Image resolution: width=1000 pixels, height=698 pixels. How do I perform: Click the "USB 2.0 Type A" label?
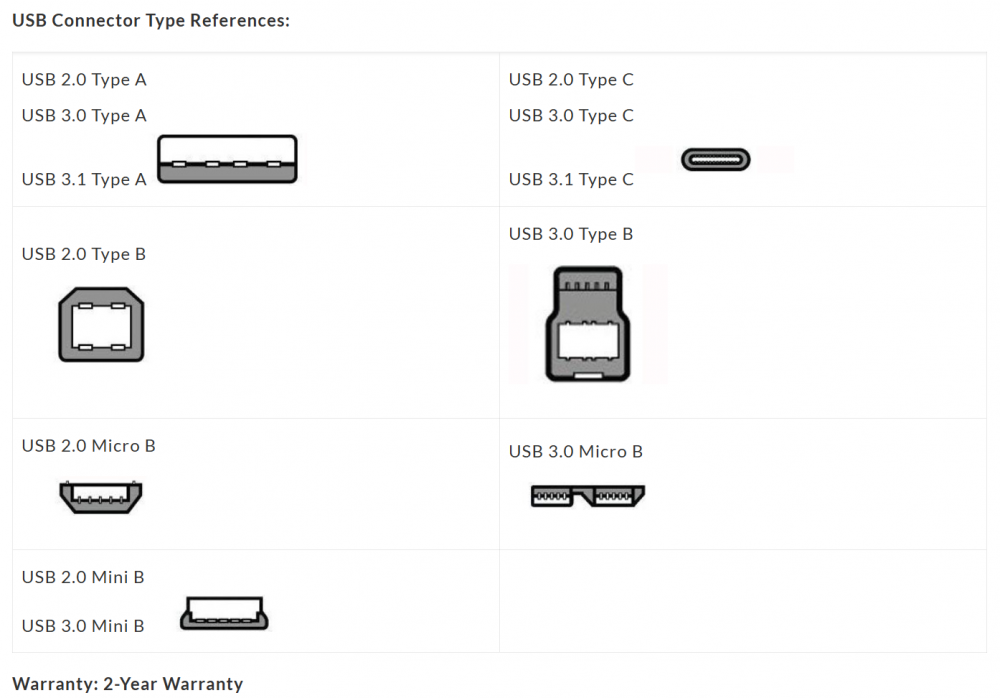point(84,80)
